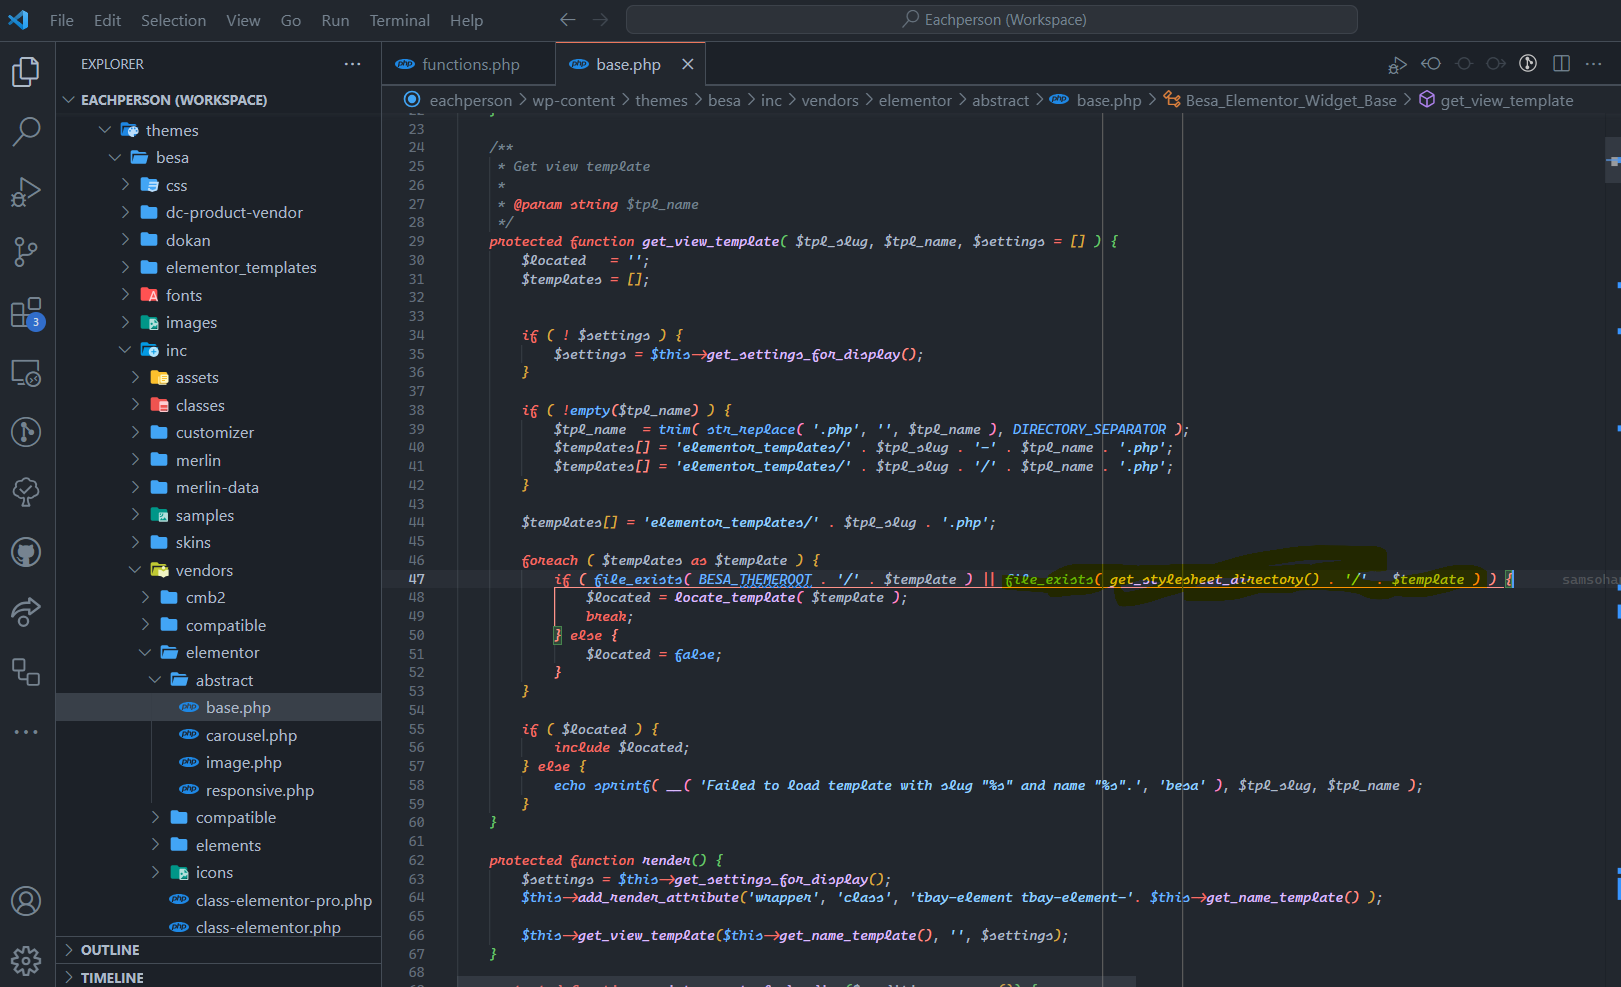Close the base.php tab
Viewport: 1621px width, 987px height.
click(687, 64)
